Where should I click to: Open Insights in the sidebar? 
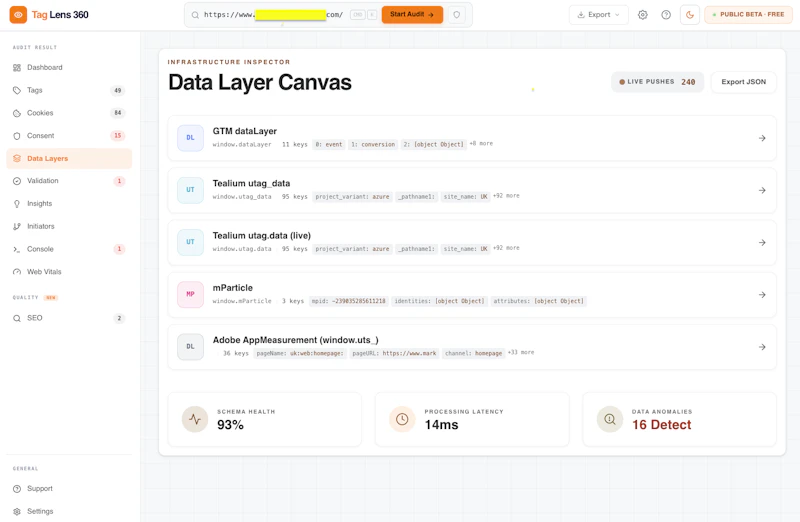69,204
